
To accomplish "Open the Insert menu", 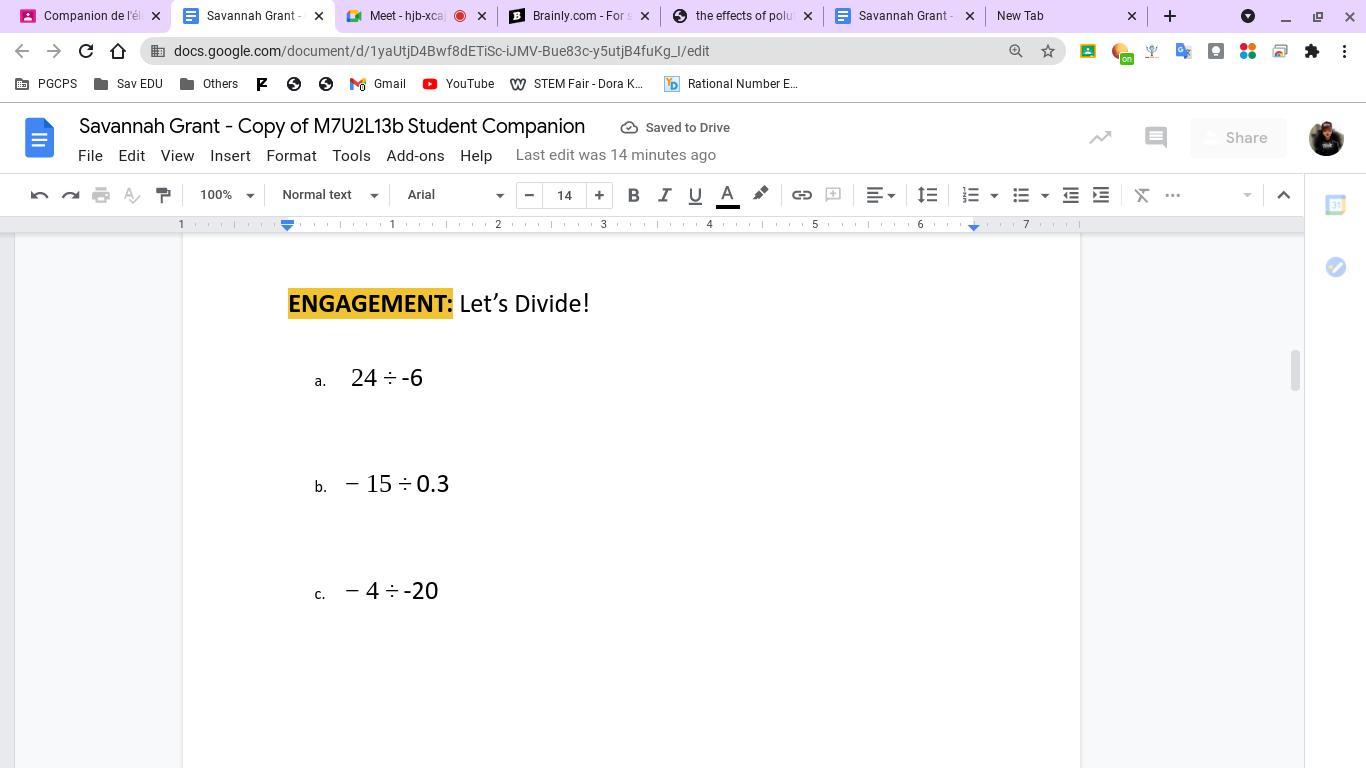I will click(x=230, y=156).
